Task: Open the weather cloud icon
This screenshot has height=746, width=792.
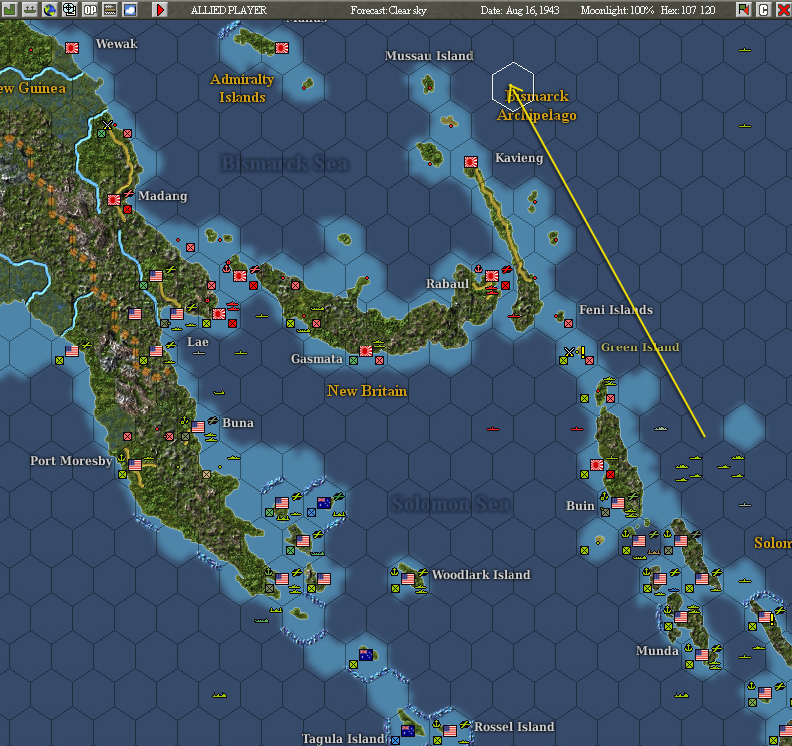Action: (130, 10)
